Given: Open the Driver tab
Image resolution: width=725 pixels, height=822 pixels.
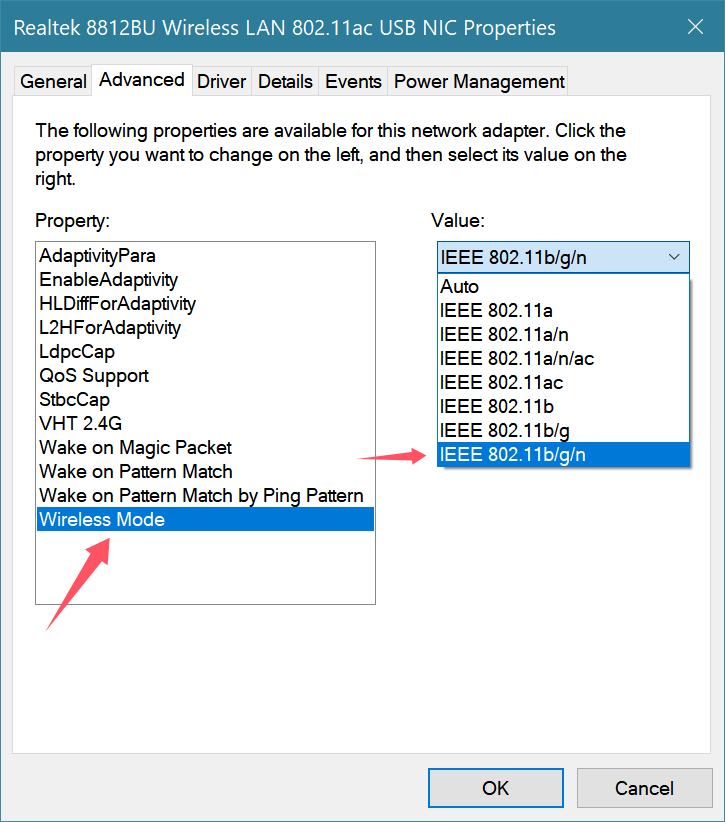Looking at the screenshot, I should [x=221, y=81].
